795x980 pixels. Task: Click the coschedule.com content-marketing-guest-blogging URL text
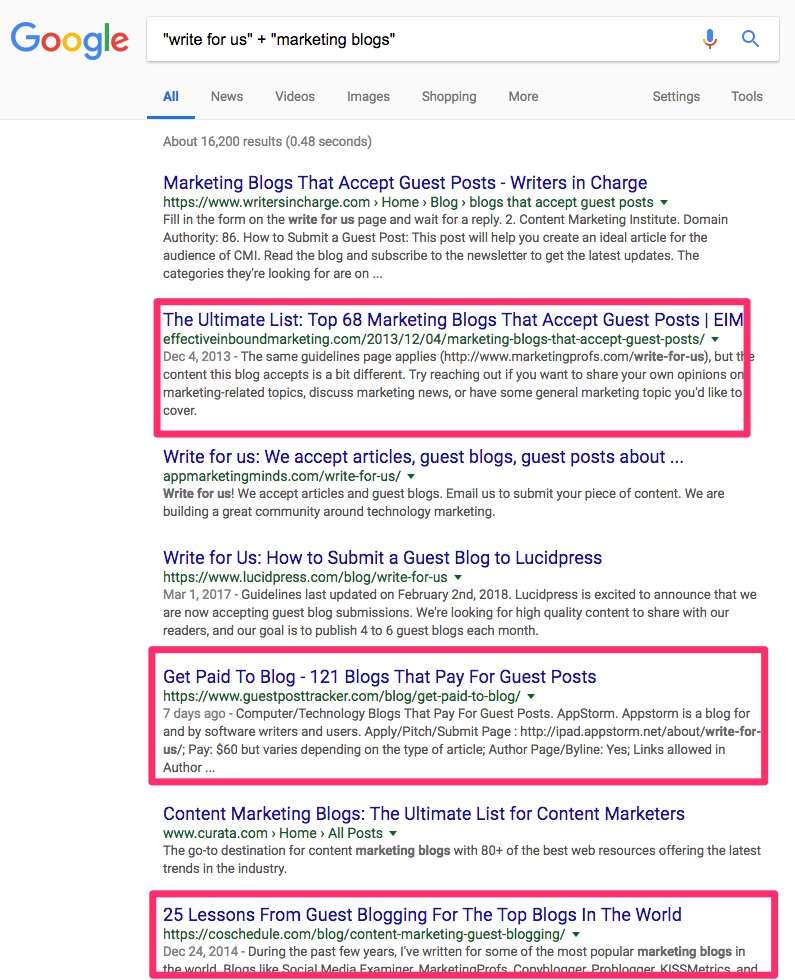pyautogui.click(x=364, y=934)
